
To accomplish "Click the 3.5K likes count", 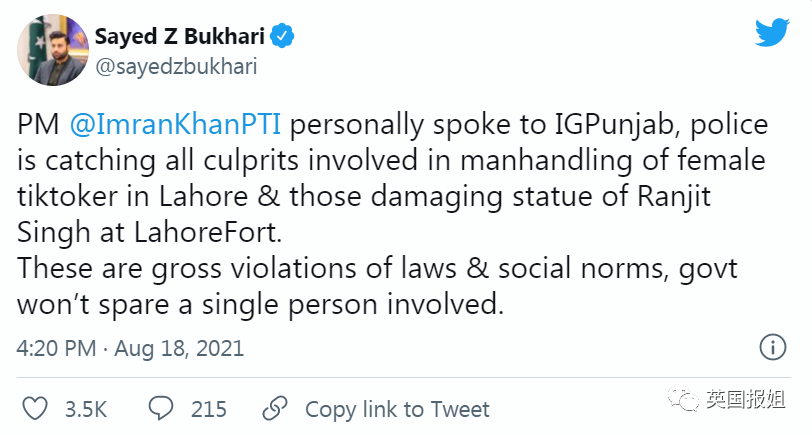I will tap(86, 409).
